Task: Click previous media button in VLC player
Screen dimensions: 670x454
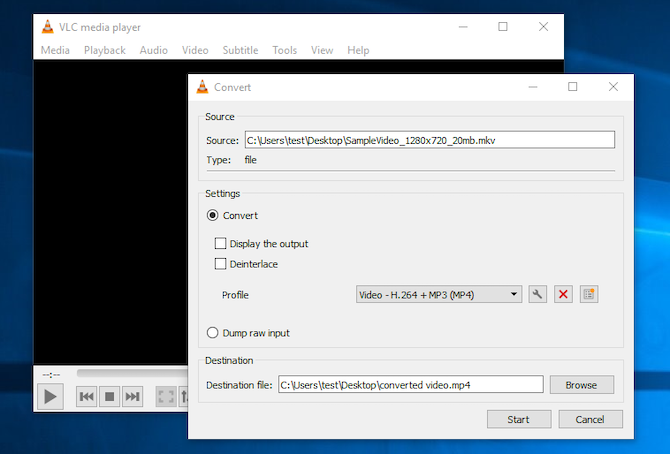Action: [x=86, y=397]
